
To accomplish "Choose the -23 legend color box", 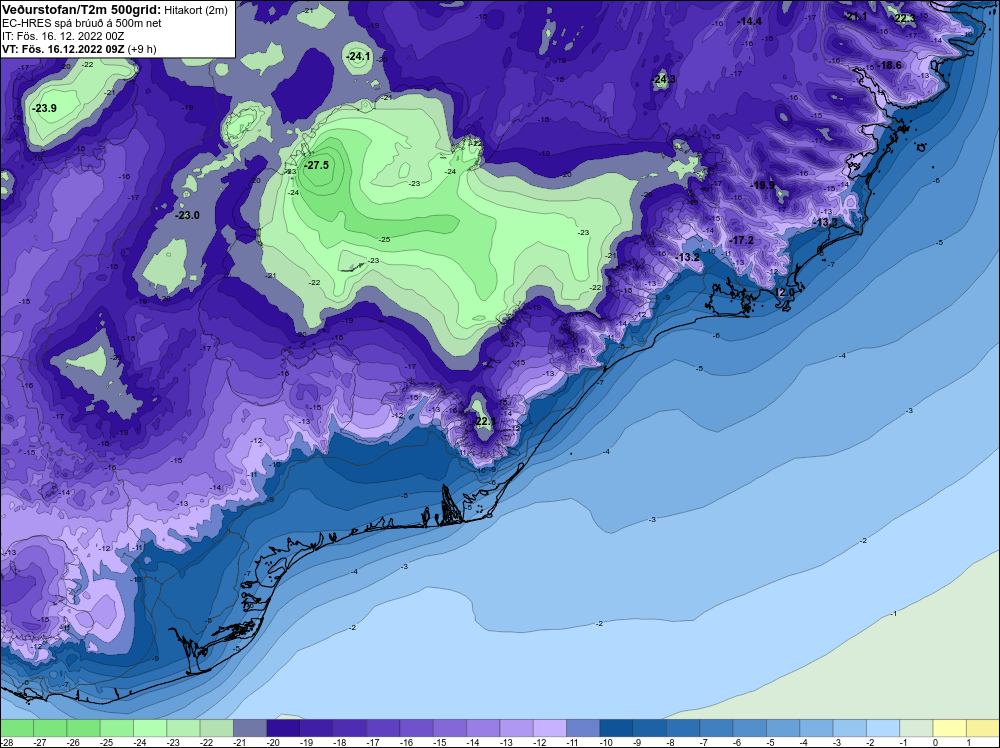I will tap(183, 728).
